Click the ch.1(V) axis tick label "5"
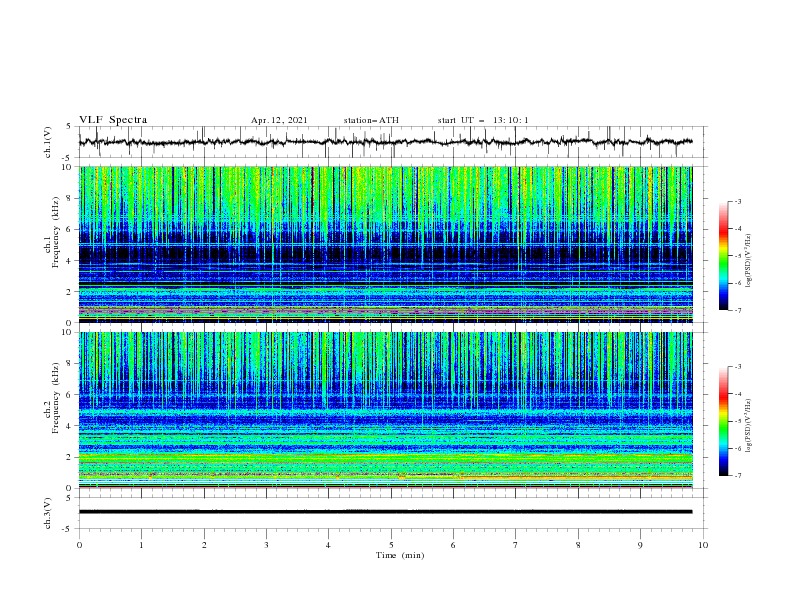This screenshot has height=612, width=792. [x=70, y=126]
